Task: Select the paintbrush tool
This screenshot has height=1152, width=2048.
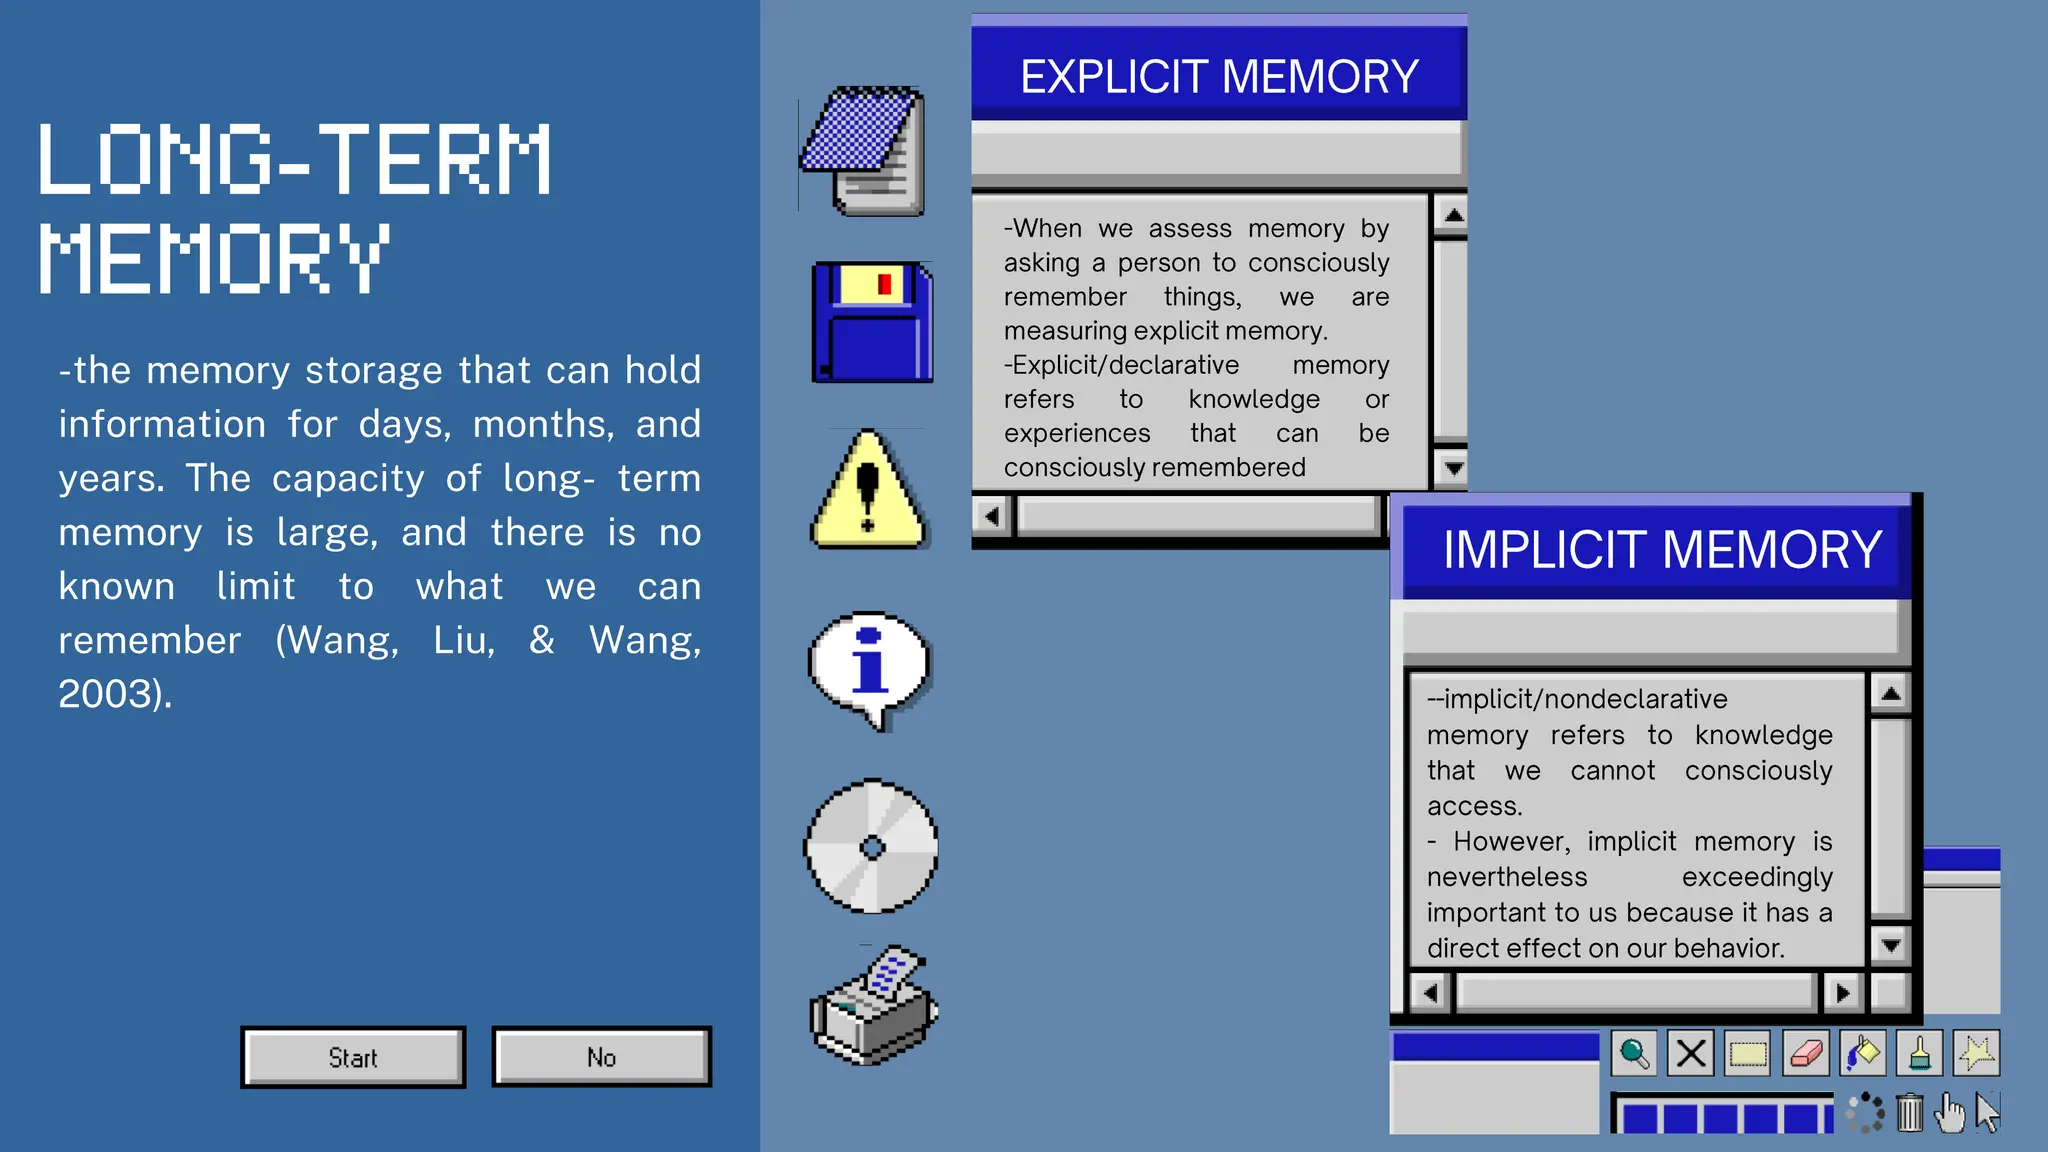Action: pos(1920,1053)
